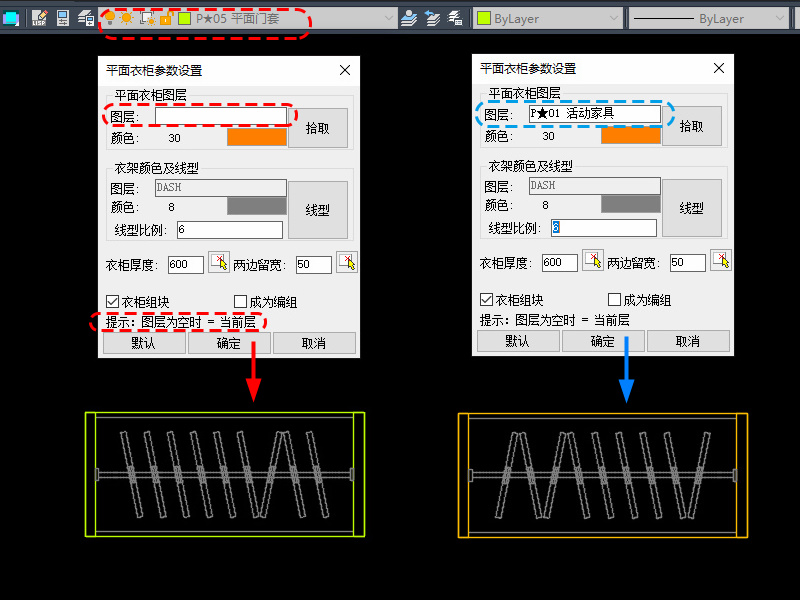Click gray hanger color swatch in right dialog
Viewport: 800px width, 600px height.
631,204
